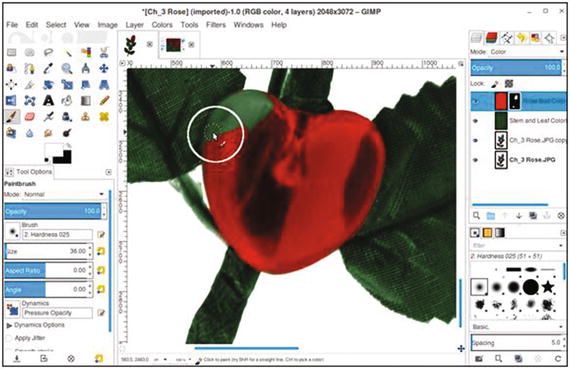This screenshot has width=570, height=369.
Task: Enable the Apply Jitter checkbox
Action: 9,338
